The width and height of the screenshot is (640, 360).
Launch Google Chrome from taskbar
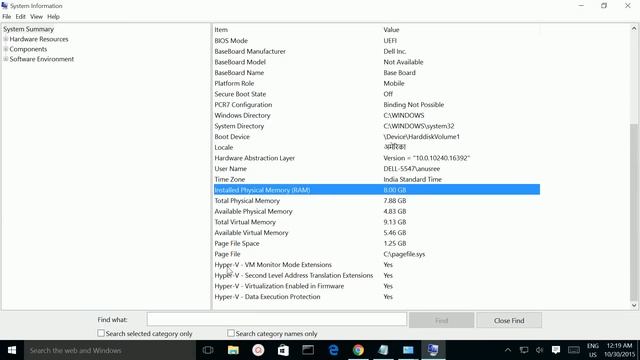coord(358,350)
